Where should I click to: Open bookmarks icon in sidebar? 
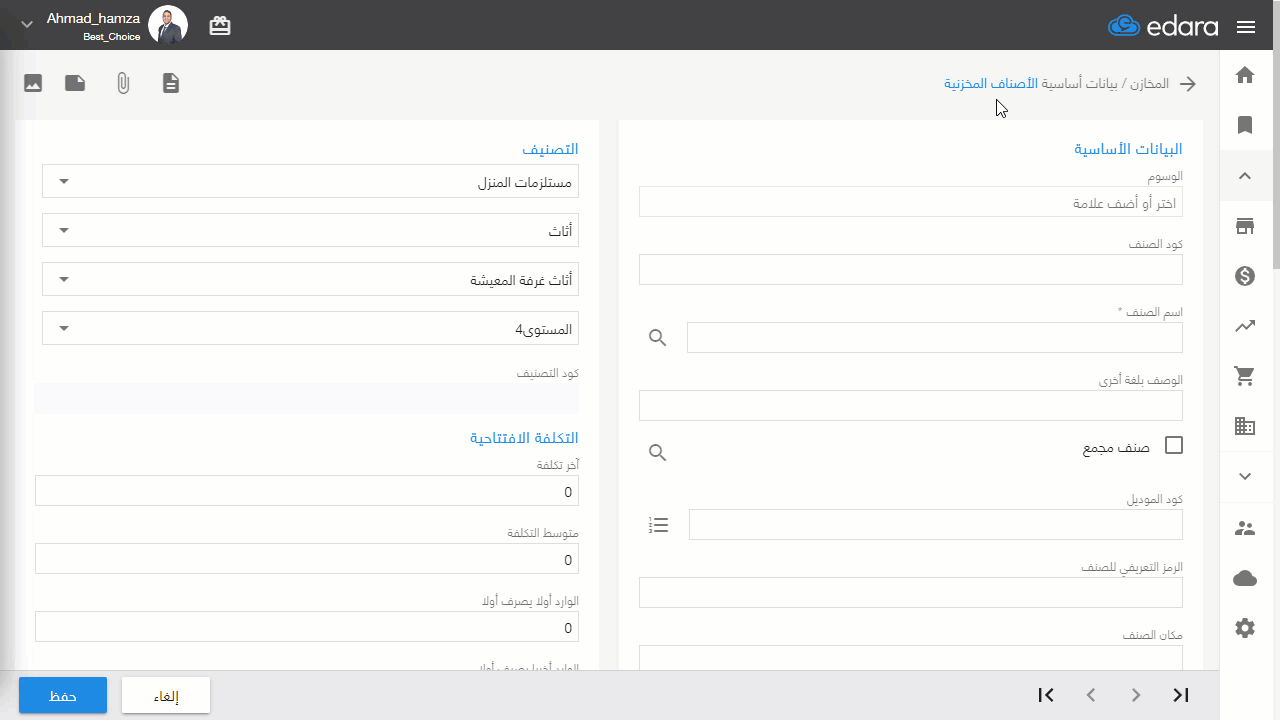pyautogui.click(x=1245, y=125)
